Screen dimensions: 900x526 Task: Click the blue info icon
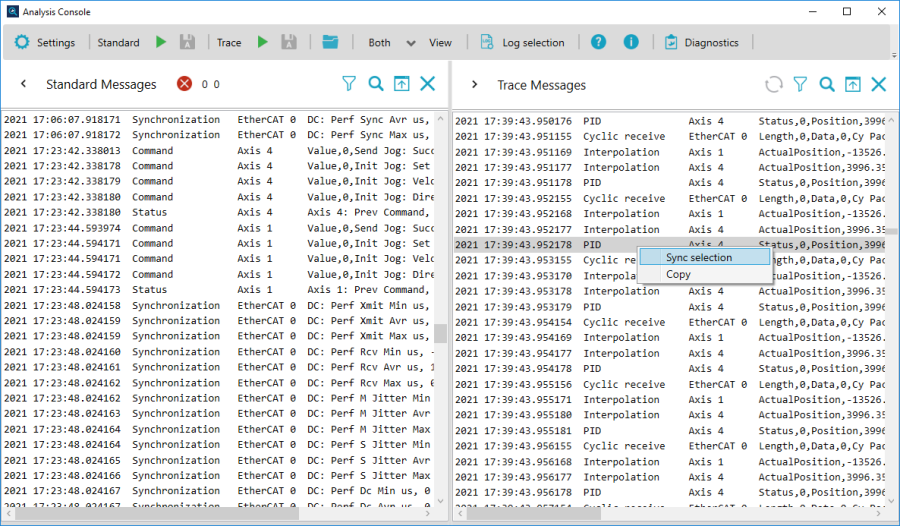631,43
